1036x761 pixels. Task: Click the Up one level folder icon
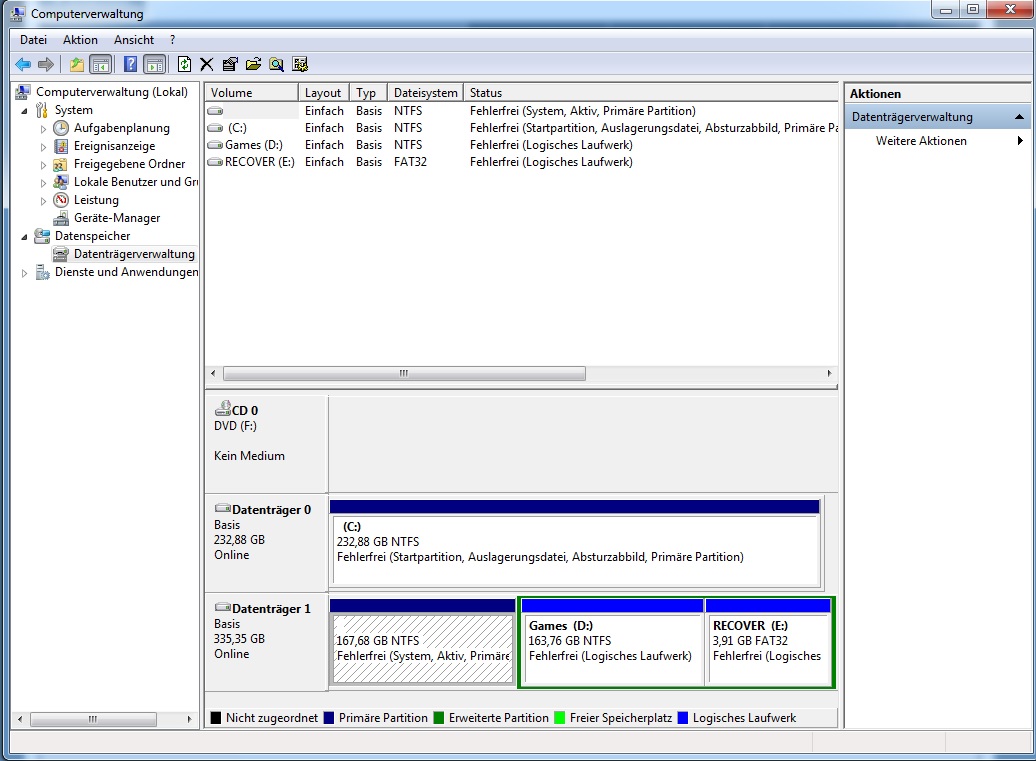(x=77, y=64)
